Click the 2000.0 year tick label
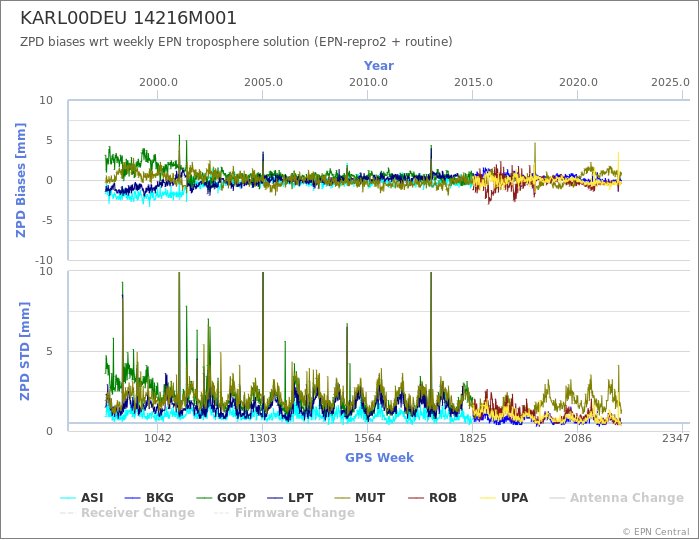 tap(158, 83)
